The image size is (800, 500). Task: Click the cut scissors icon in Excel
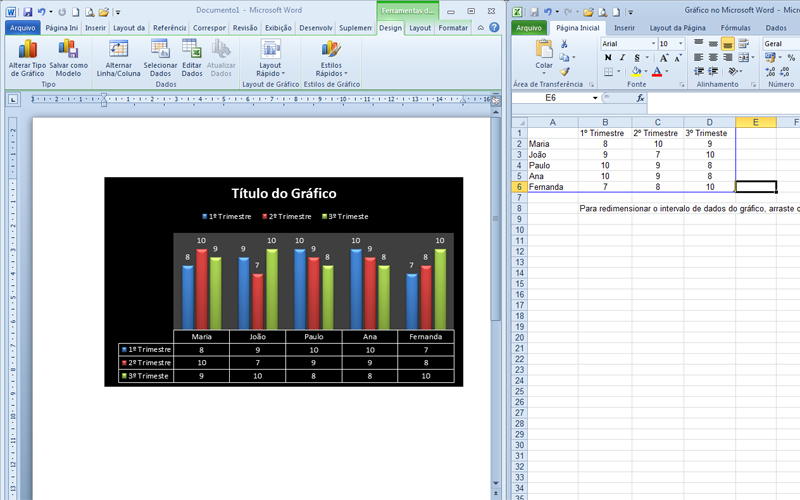(x=564, y=44)
